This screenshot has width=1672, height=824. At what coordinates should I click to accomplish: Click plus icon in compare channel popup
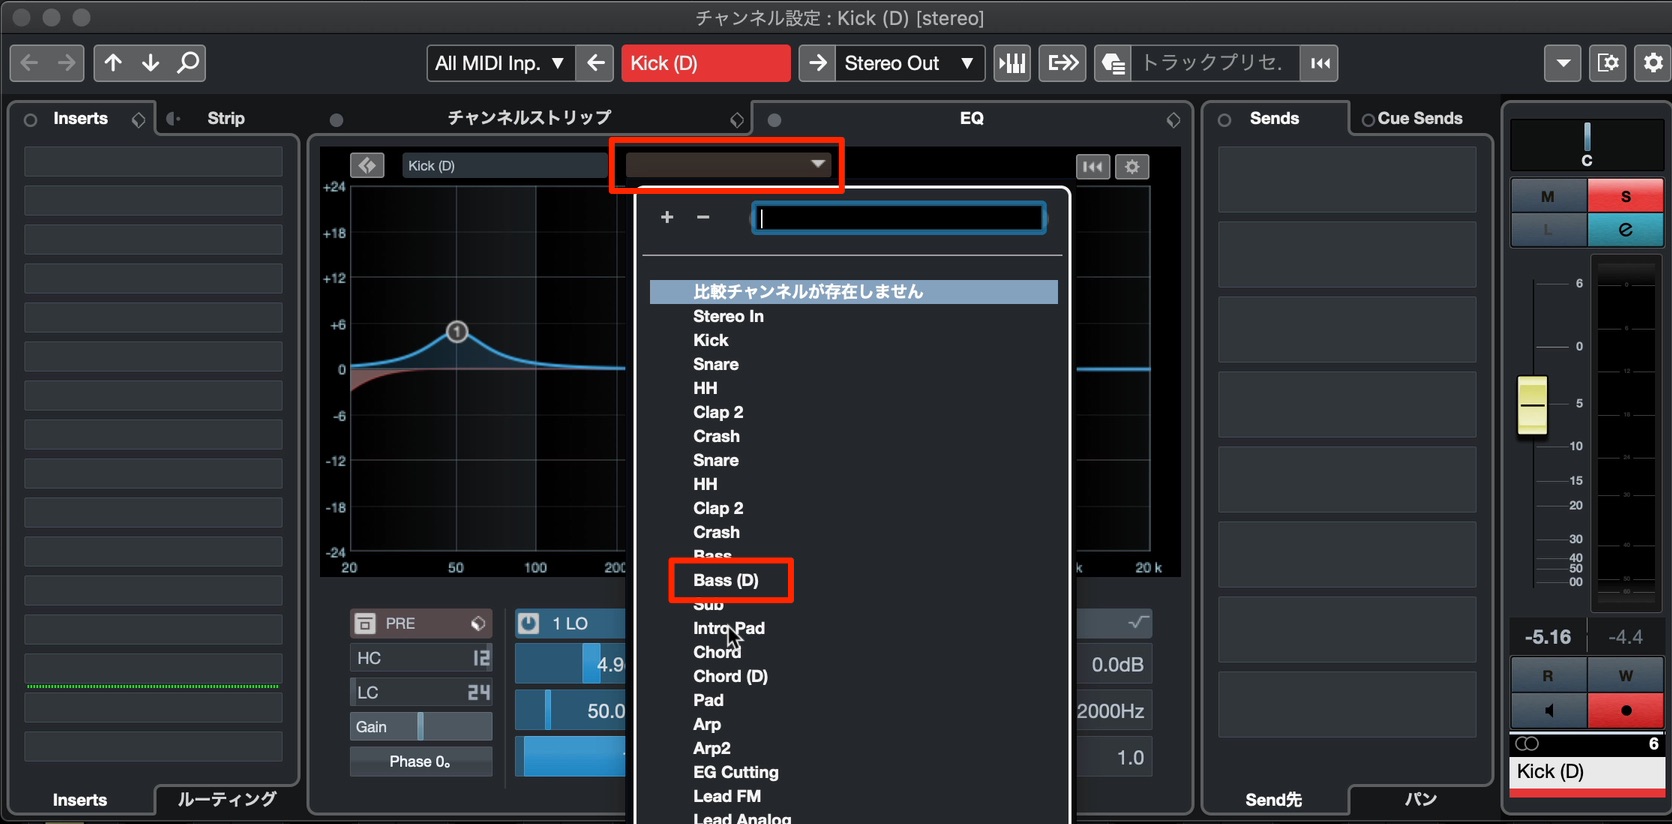point(667,217)
